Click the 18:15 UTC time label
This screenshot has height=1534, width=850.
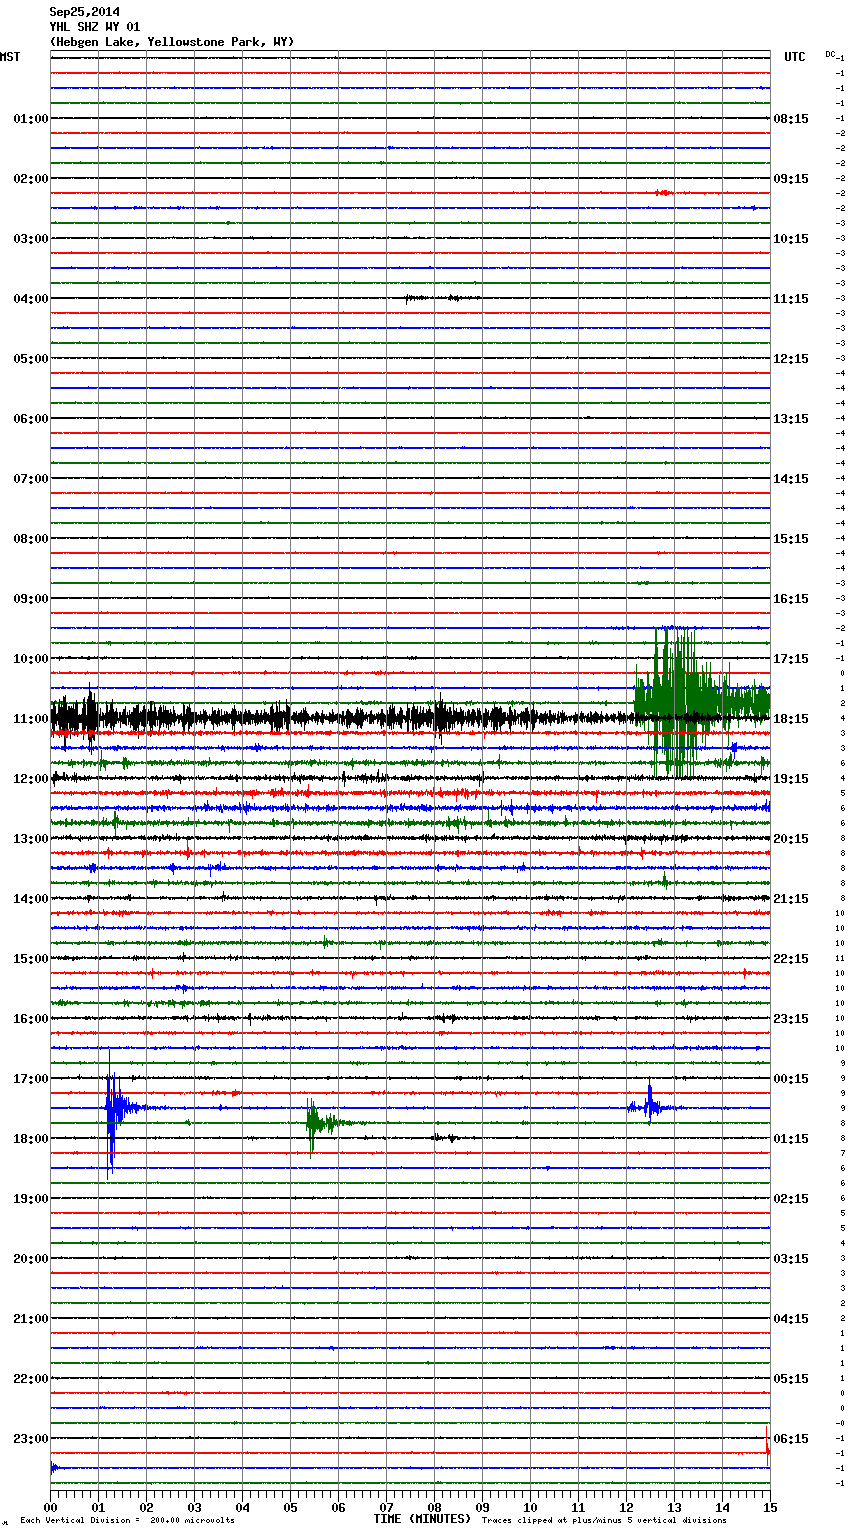(791, 719)
